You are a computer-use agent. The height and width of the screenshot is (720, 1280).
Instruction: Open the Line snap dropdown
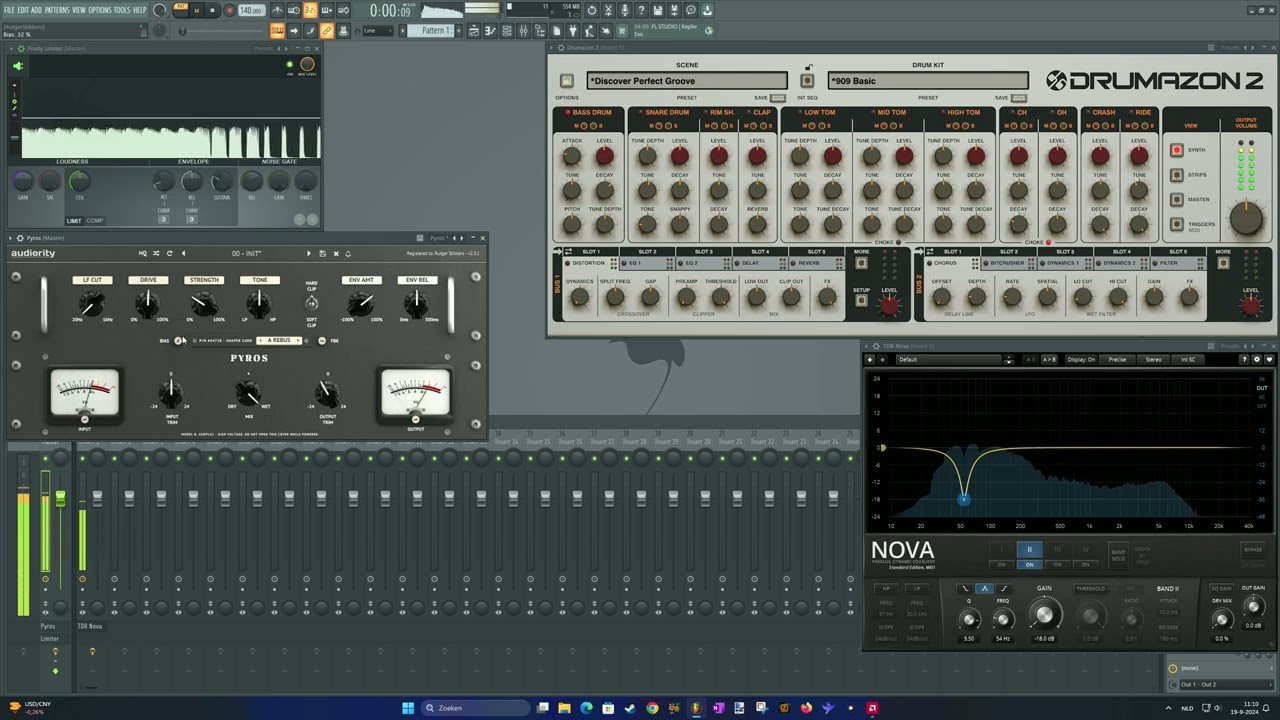[x=378, y=30]
